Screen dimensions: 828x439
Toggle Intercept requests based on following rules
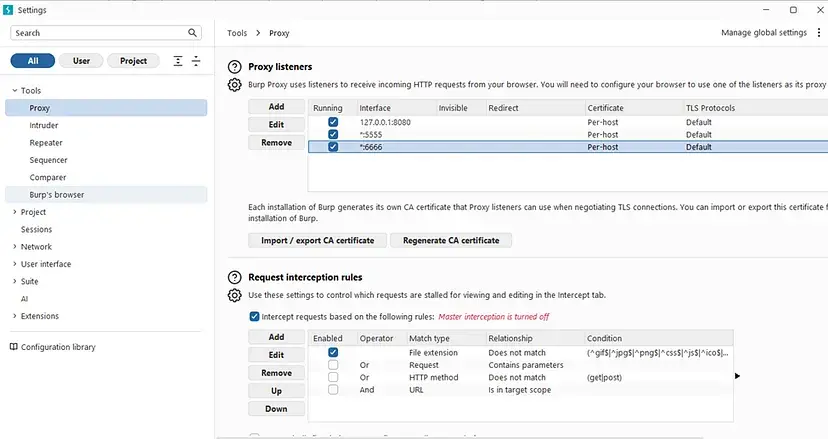coord(254,316)
